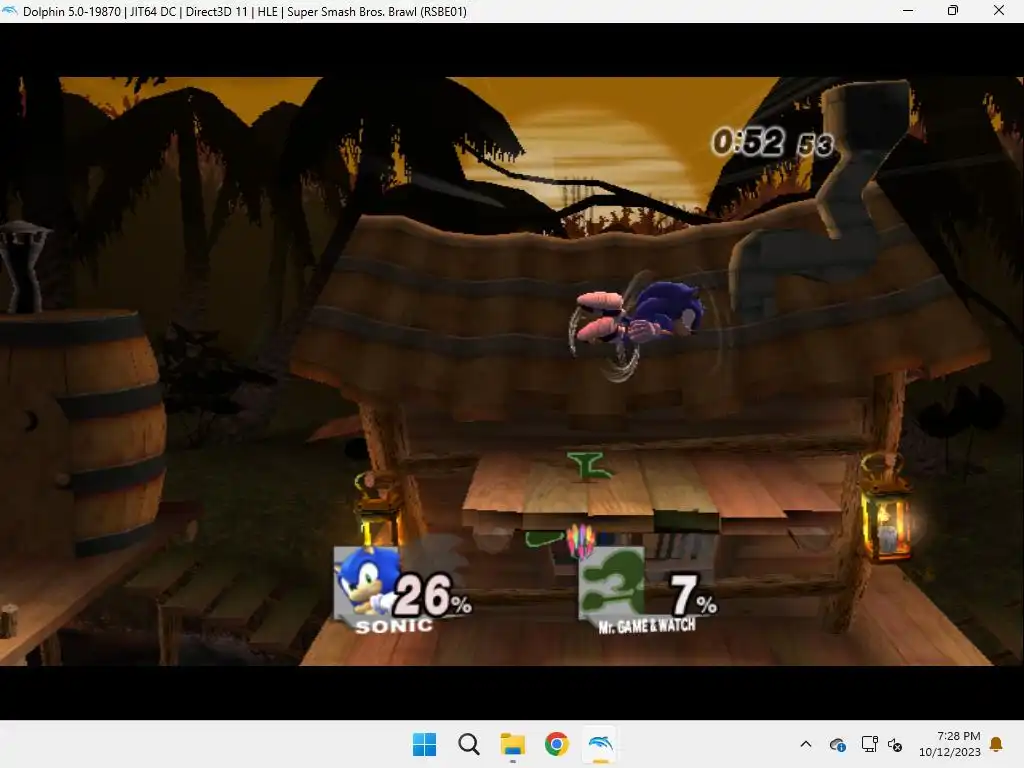Open taskbar Search

(x=468, y=744)
